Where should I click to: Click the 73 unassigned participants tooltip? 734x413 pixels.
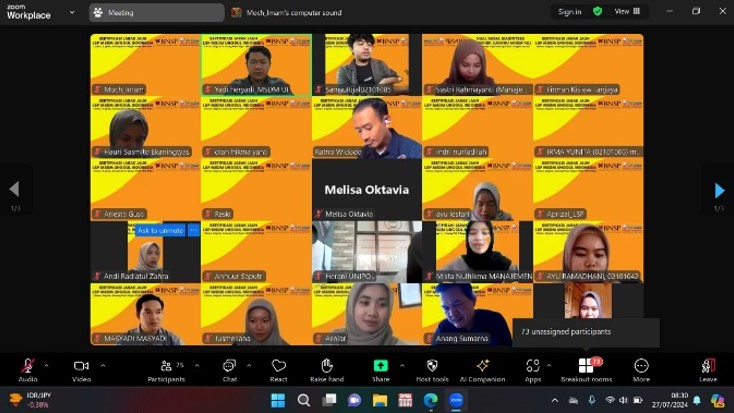pyautogui.click(x=586, y=332)
